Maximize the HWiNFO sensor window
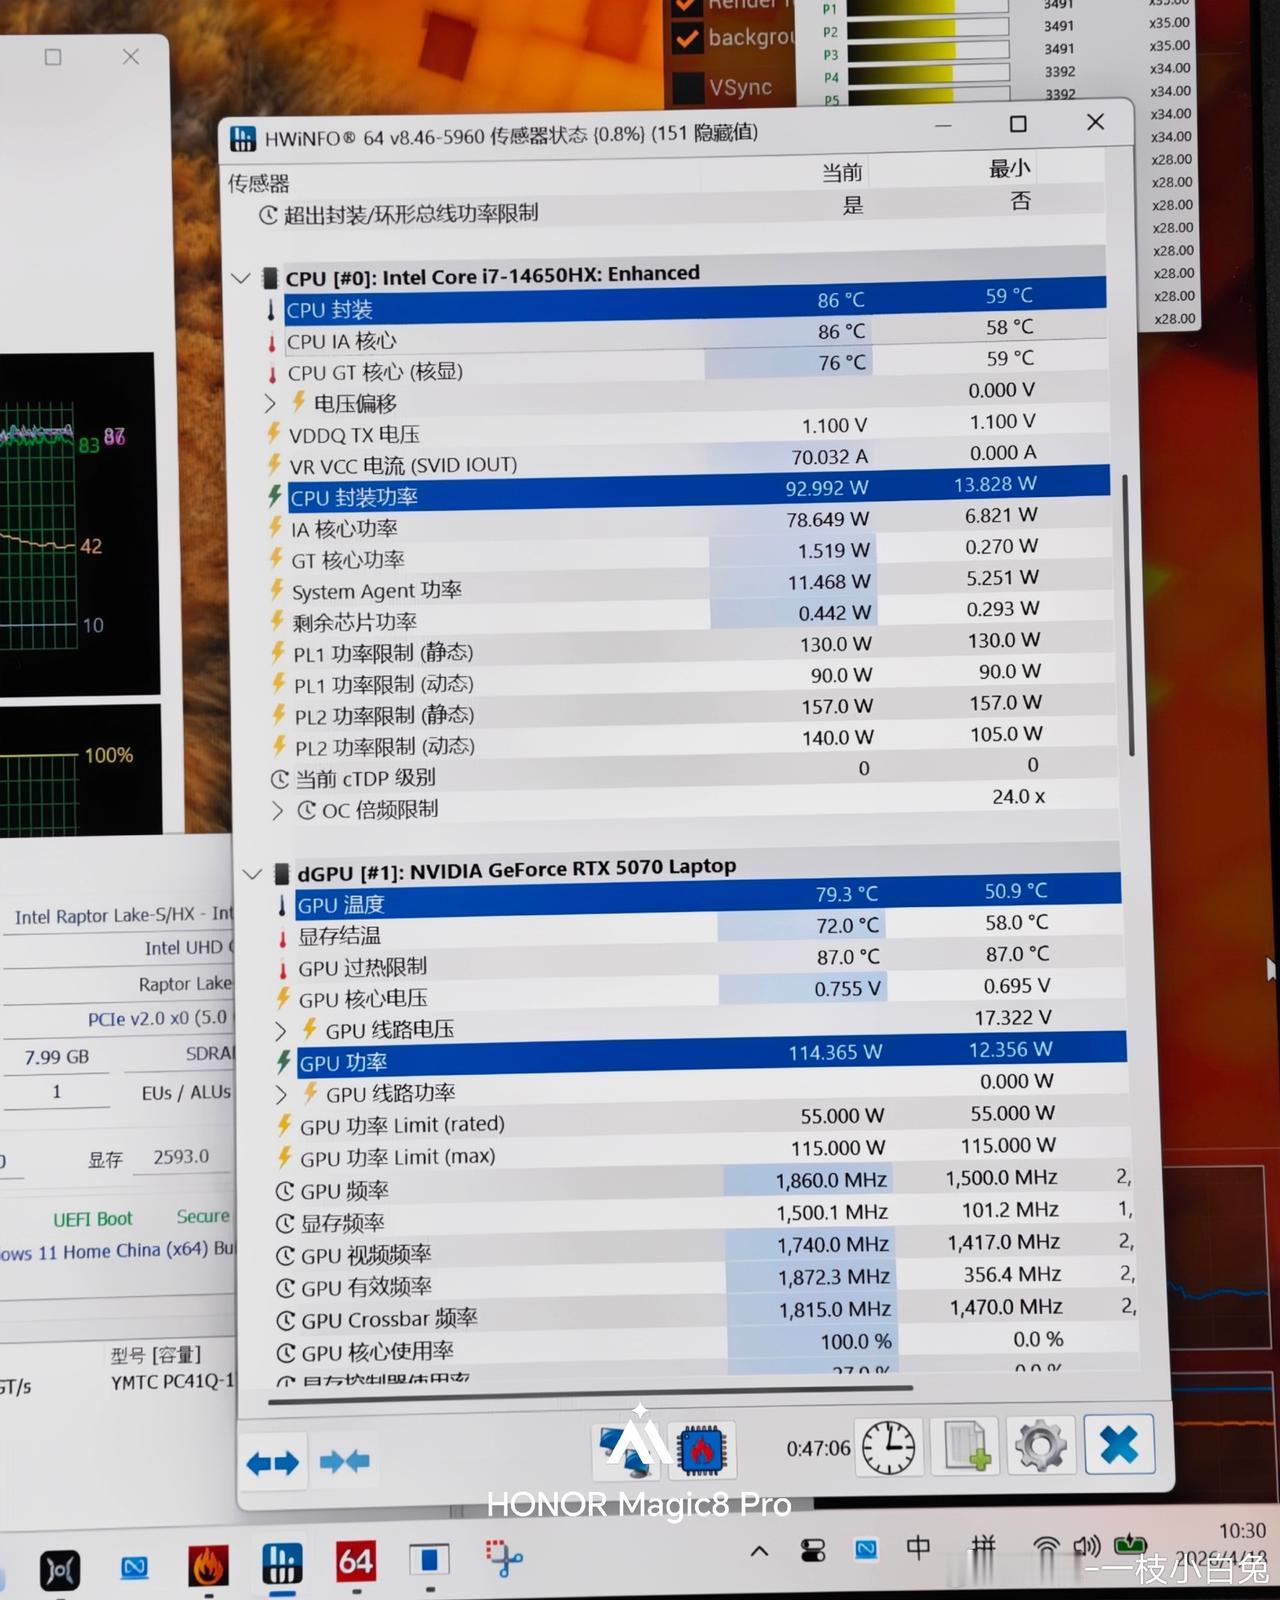Screen dimensions: 1280x1600 (x=1018, y=124)
